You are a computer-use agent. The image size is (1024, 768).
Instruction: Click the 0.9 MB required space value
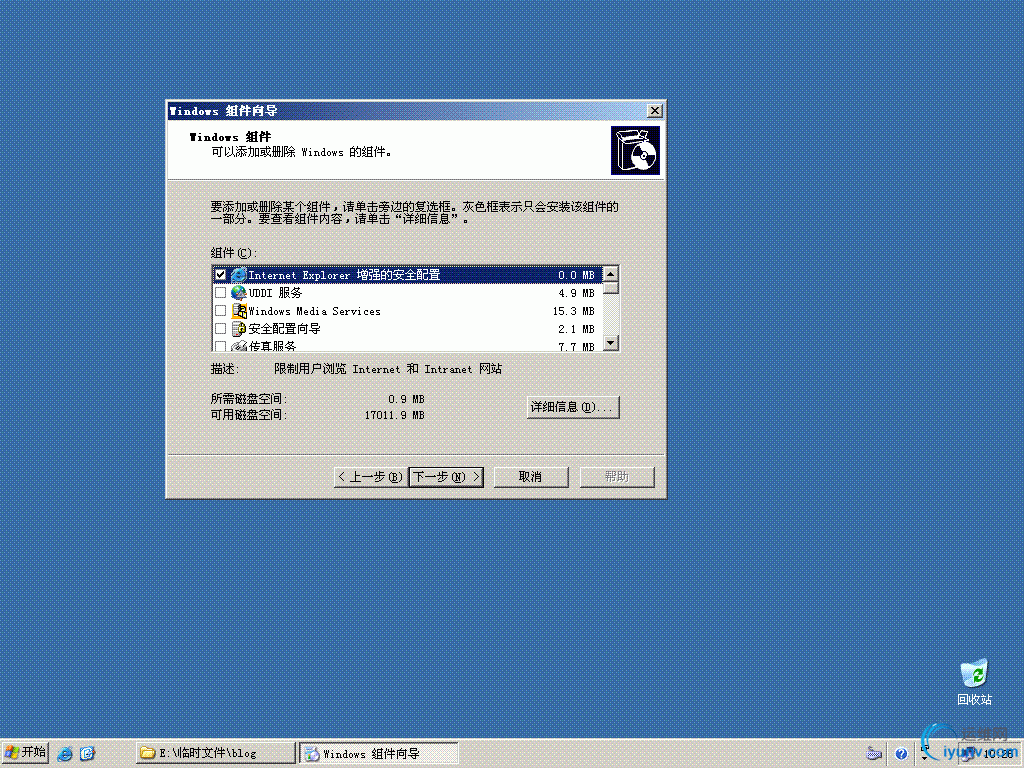tap(406, 399)
